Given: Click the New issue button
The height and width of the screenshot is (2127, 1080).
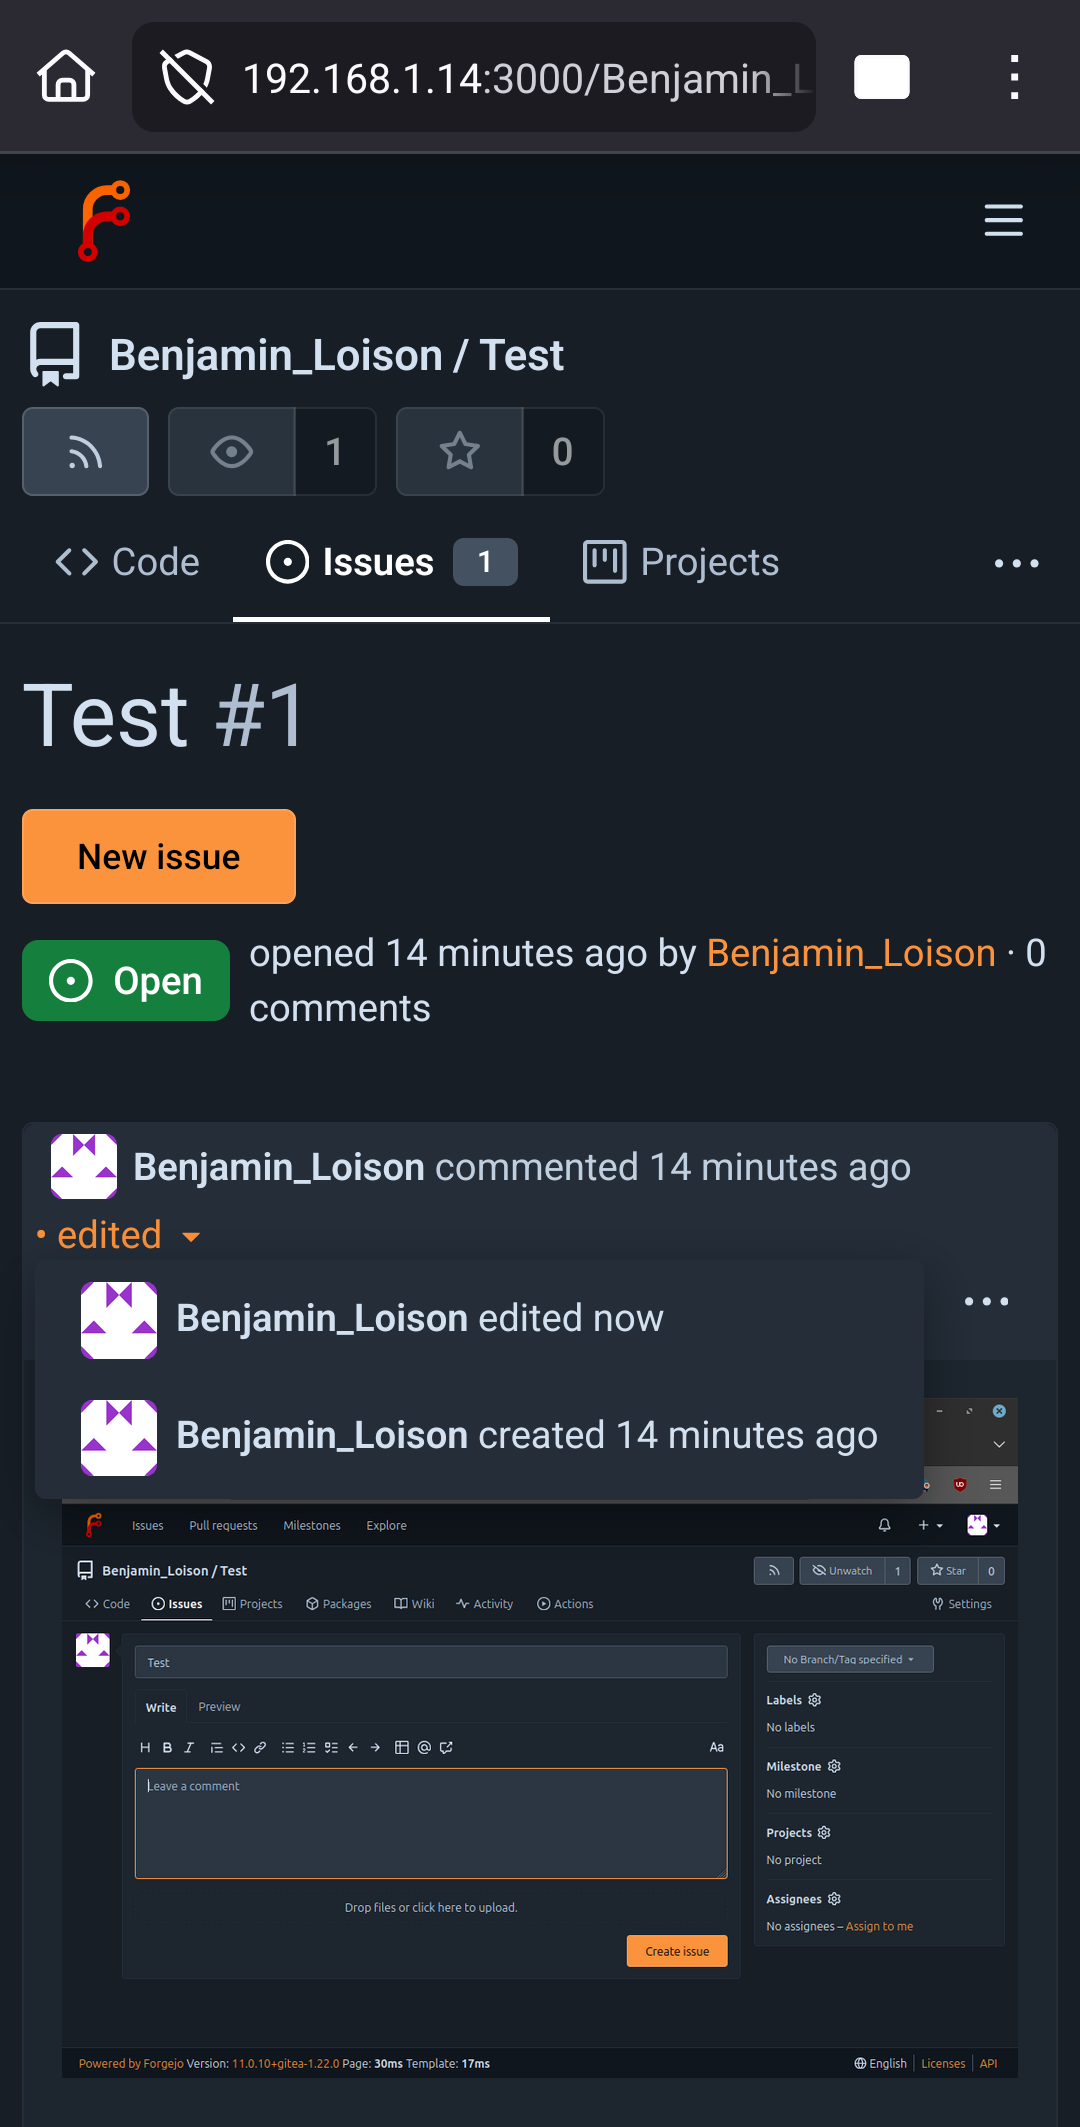Looking at the screenshot, I should pos(159,857).
